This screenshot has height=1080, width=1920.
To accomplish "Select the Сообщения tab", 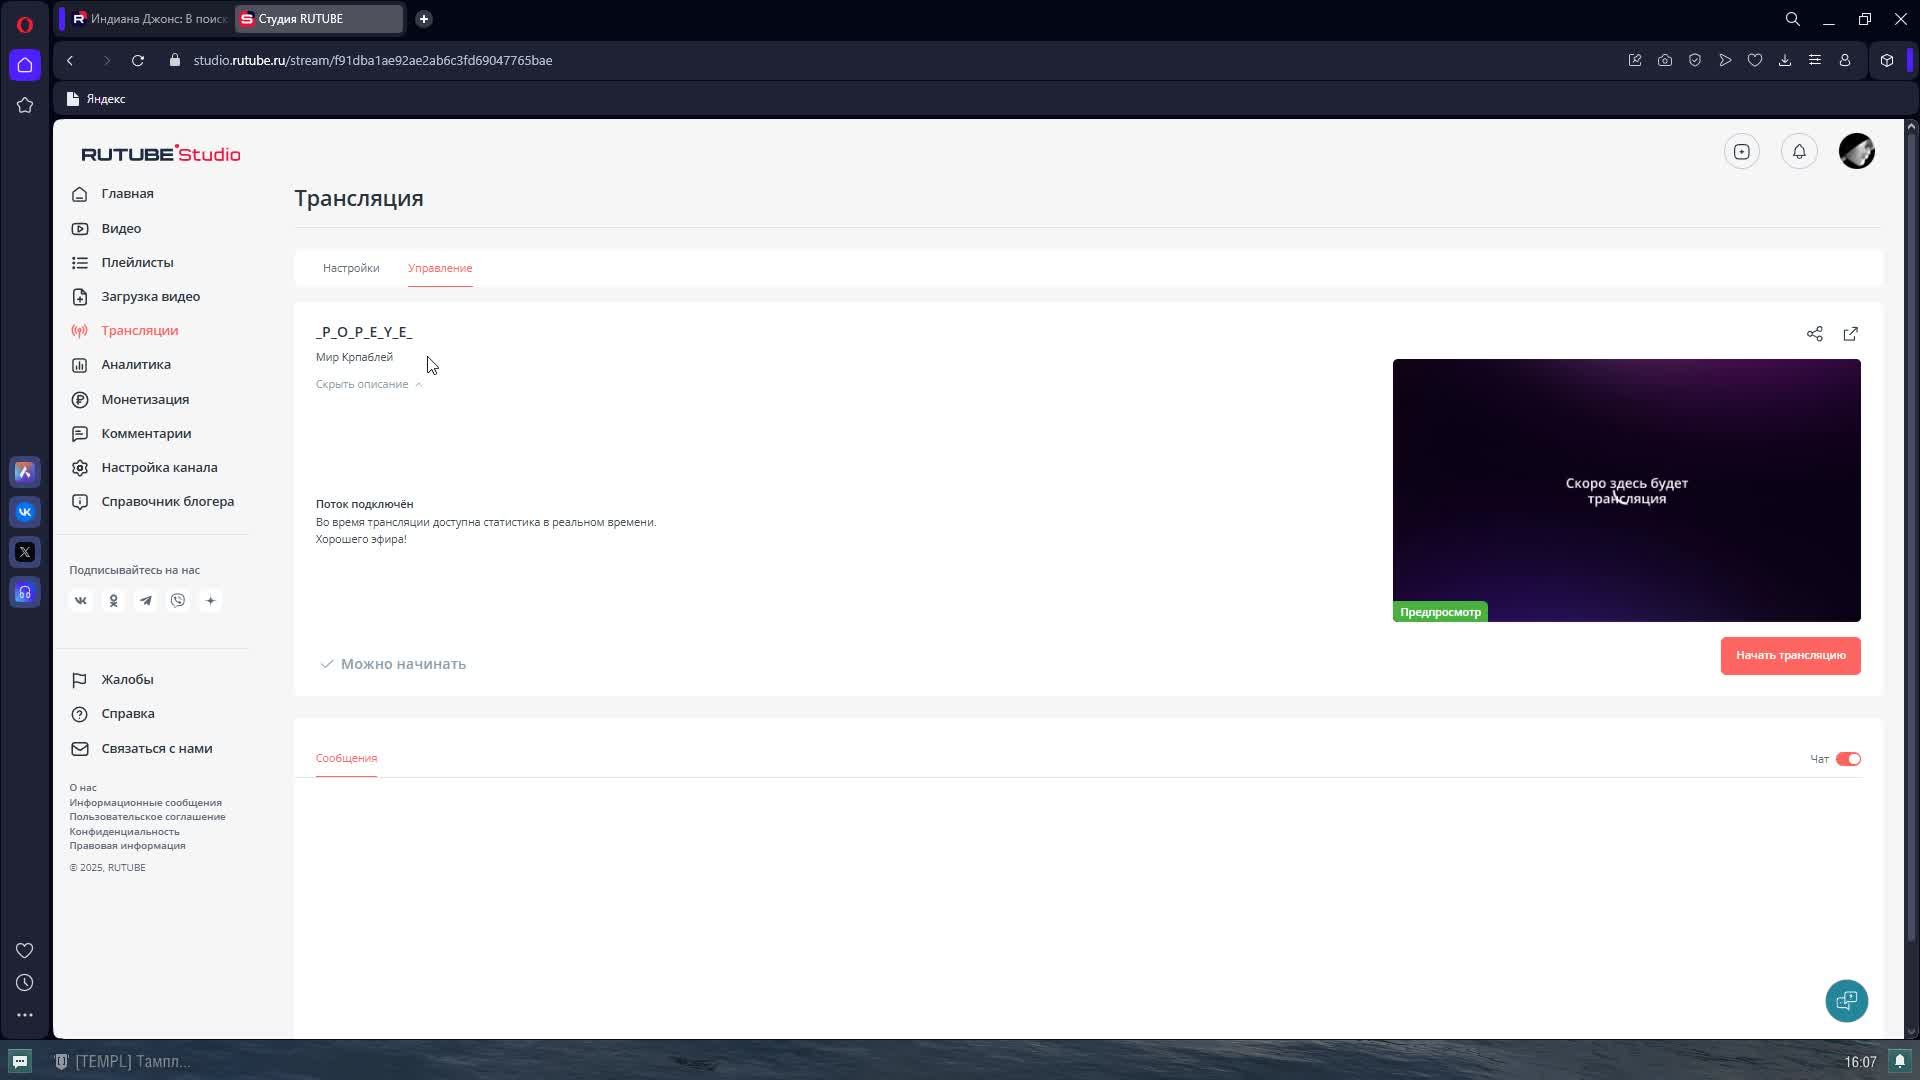I will [346, 758].
